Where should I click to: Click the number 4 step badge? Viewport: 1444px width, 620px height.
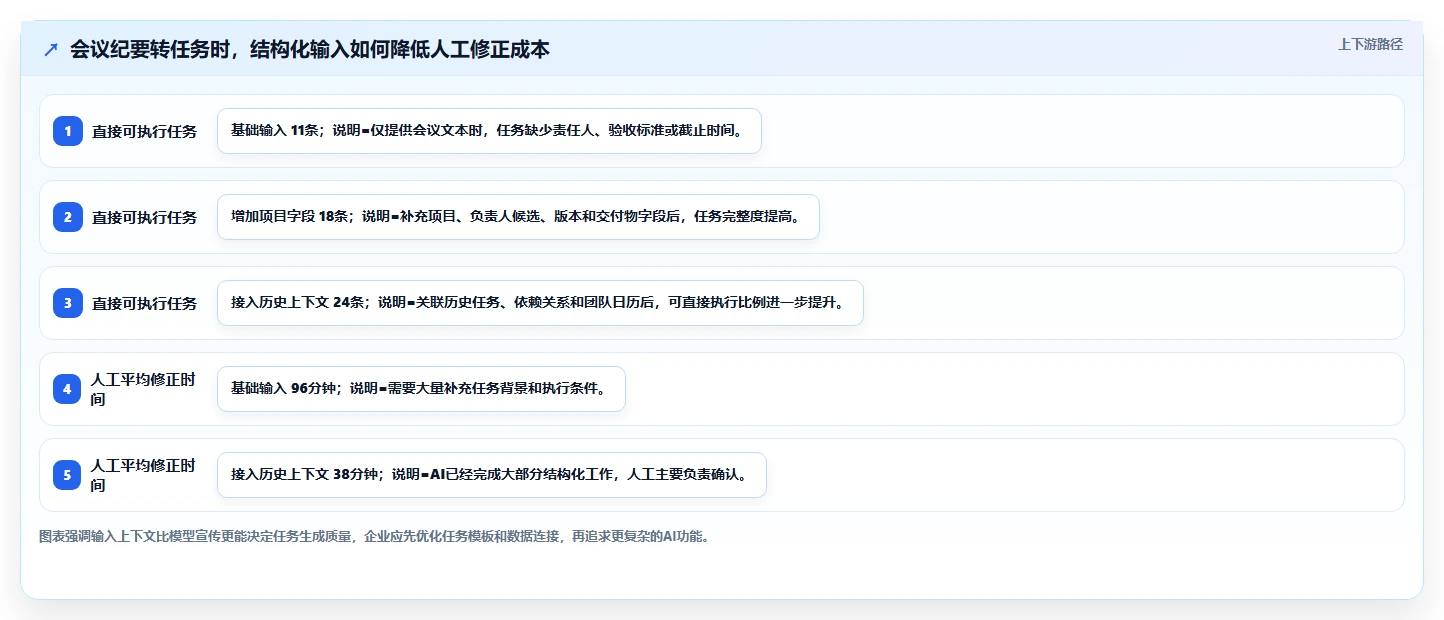68,389
